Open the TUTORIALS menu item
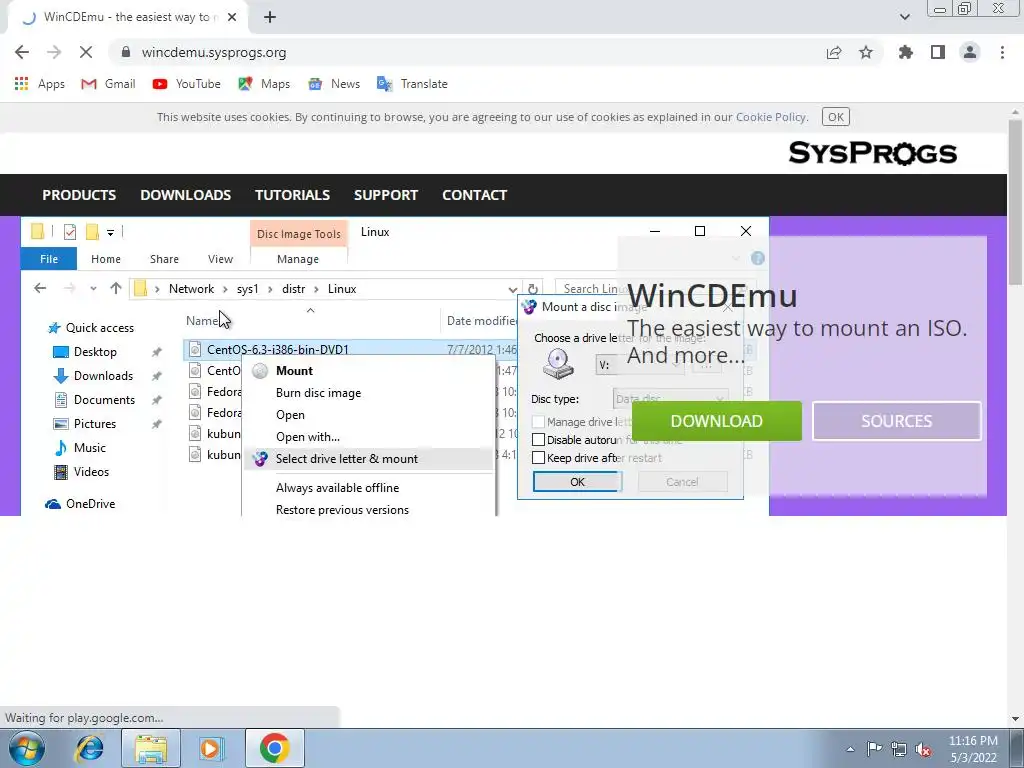The image size is (1024, 768). tap(292, 195)
